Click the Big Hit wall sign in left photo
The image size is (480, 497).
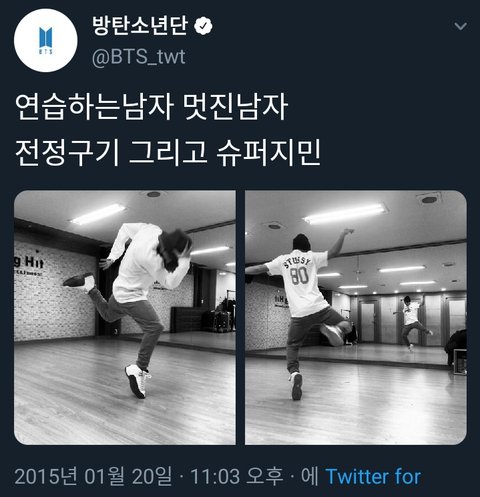pyautogui.click(x=29, y=264)
